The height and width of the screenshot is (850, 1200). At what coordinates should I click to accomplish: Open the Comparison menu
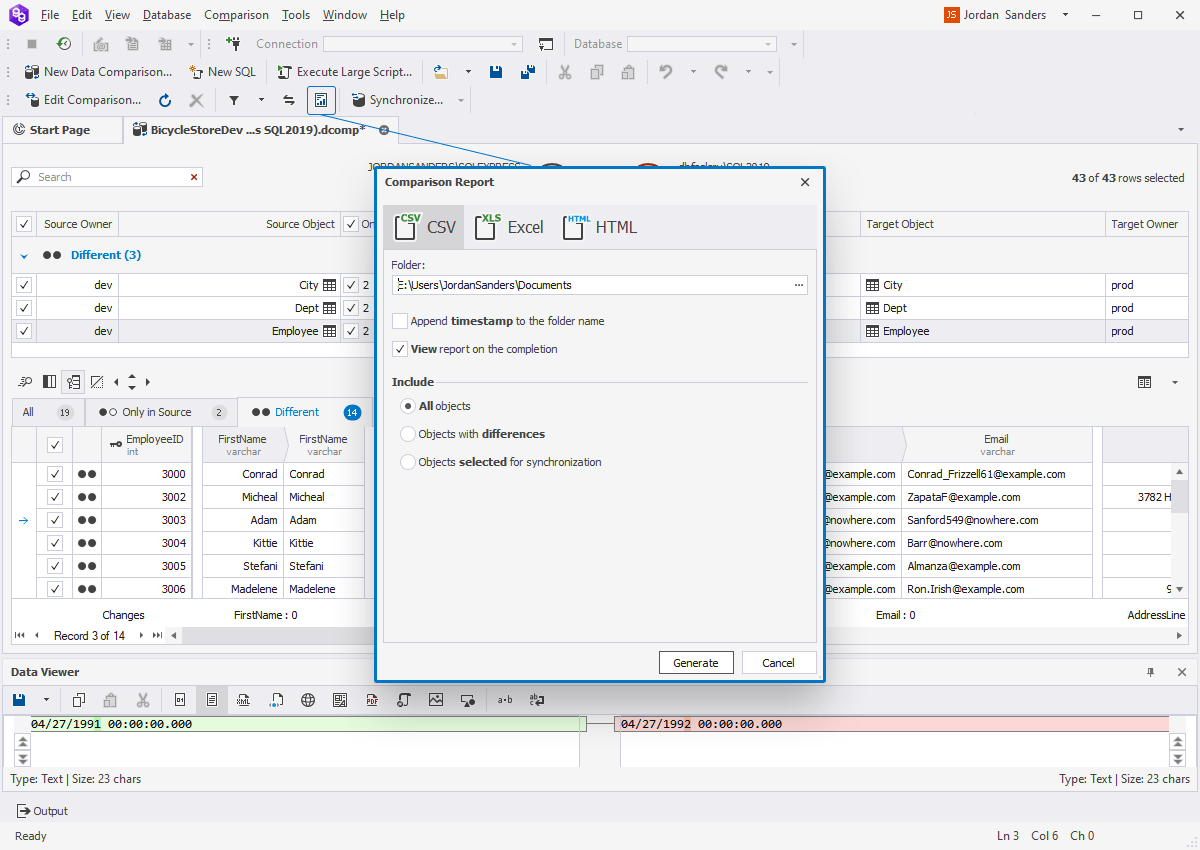click(236, 14)
